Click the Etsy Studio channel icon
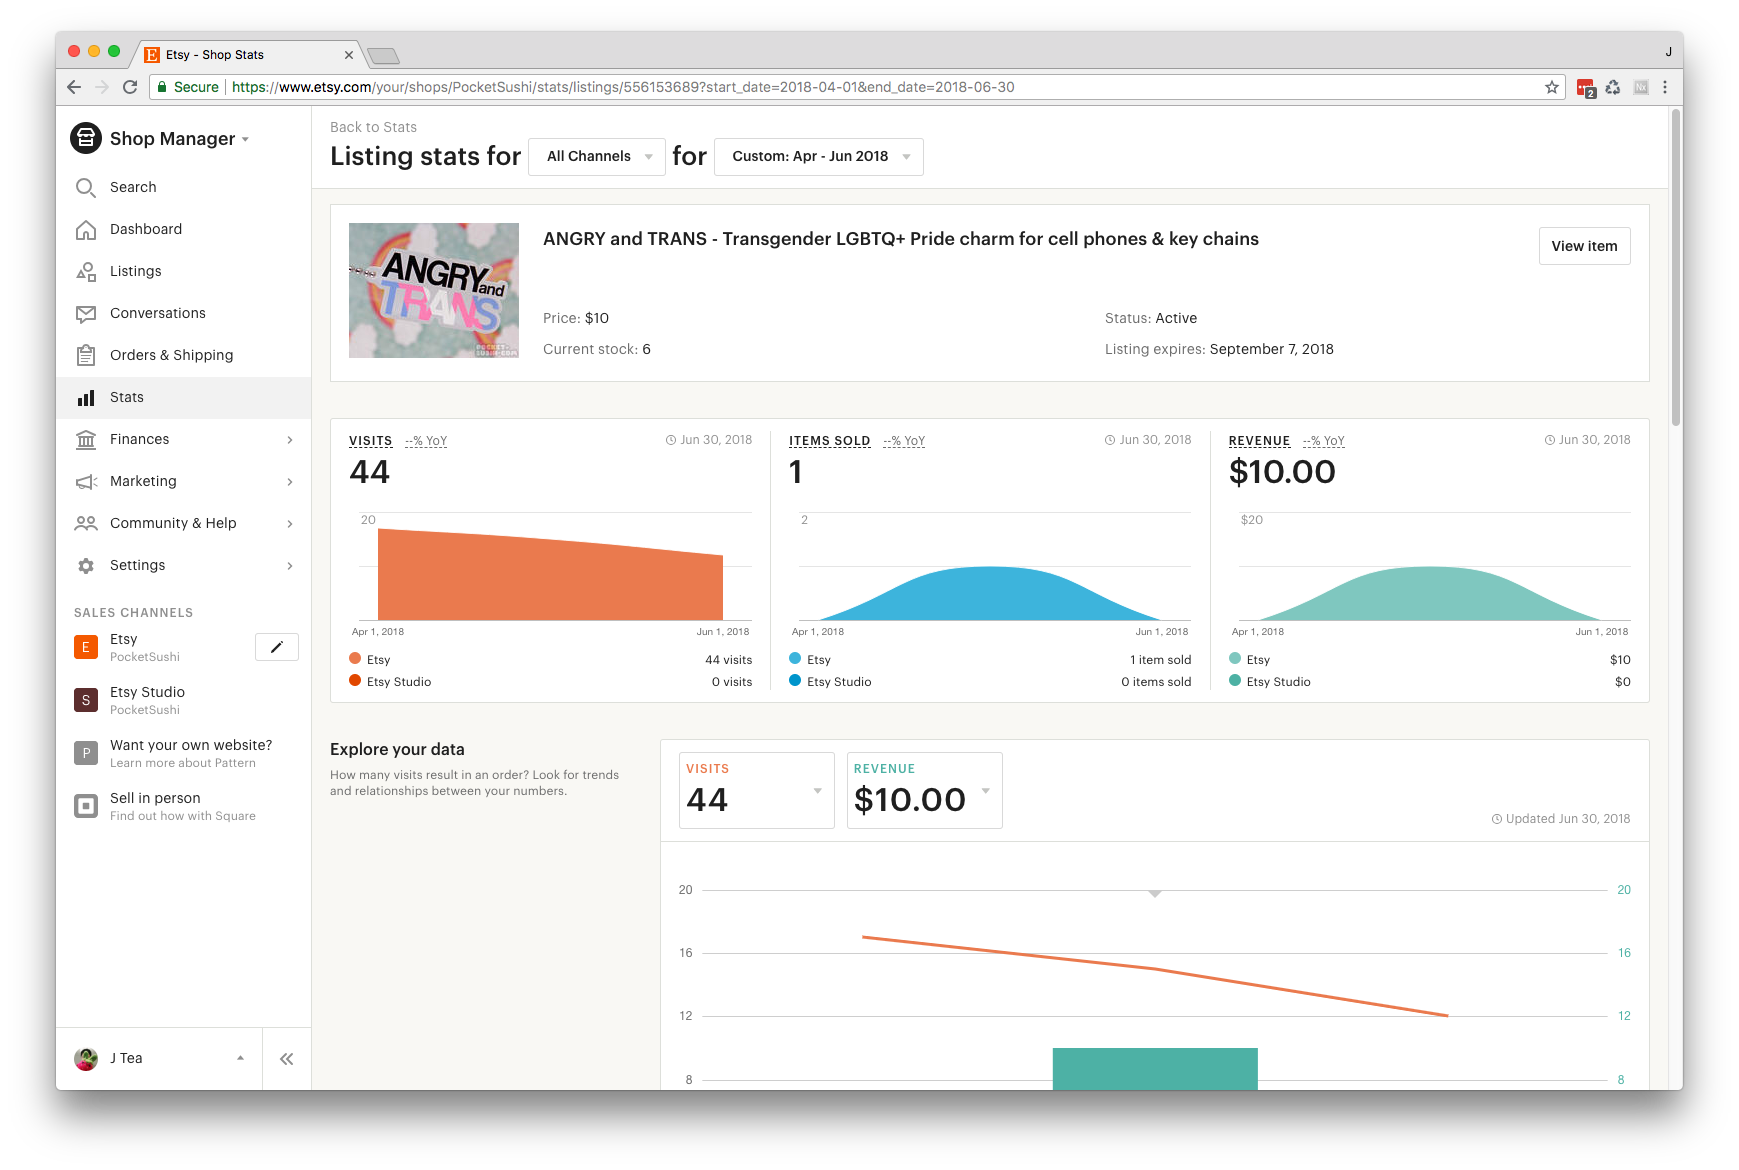This screenshot has height=1170, width=1739. pyautogui.click(x=86, y=700)
